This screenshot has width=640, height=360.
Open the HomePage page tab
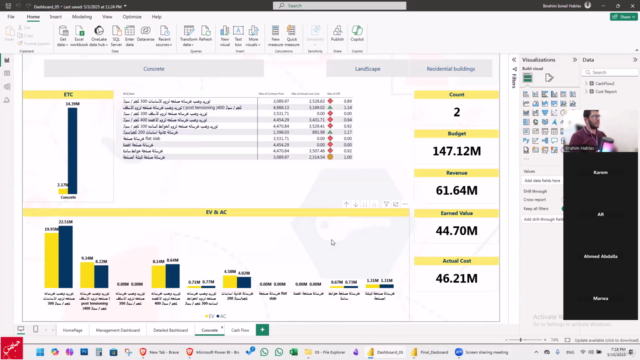(73, 330)
